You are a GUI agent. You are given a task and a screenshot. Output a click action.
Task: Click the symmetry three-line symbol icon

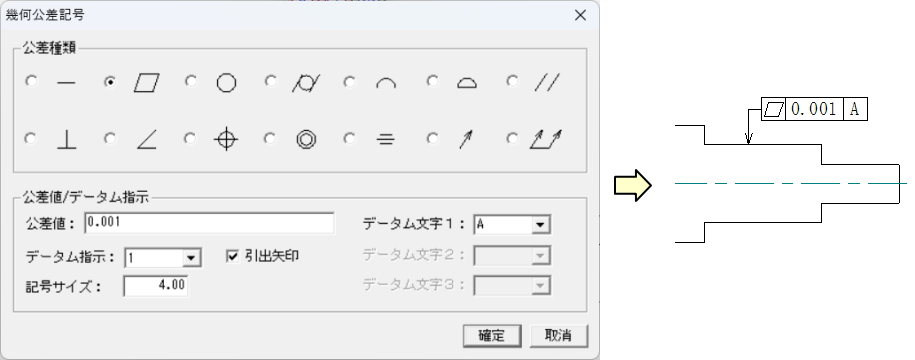385,139
